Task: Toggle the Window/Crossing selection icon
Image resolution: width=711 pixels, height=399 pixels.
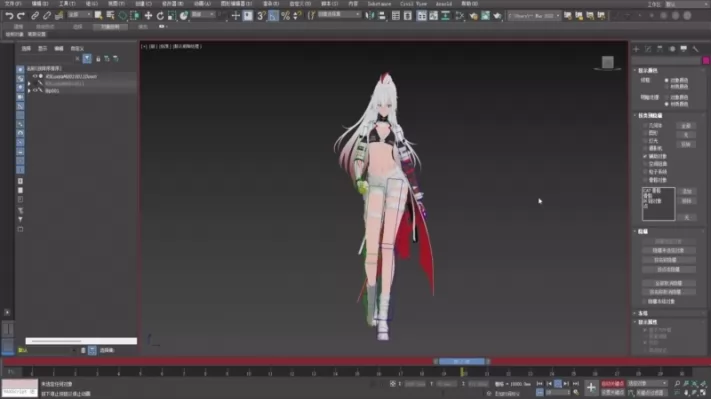Action: click(x=135, y=16)
